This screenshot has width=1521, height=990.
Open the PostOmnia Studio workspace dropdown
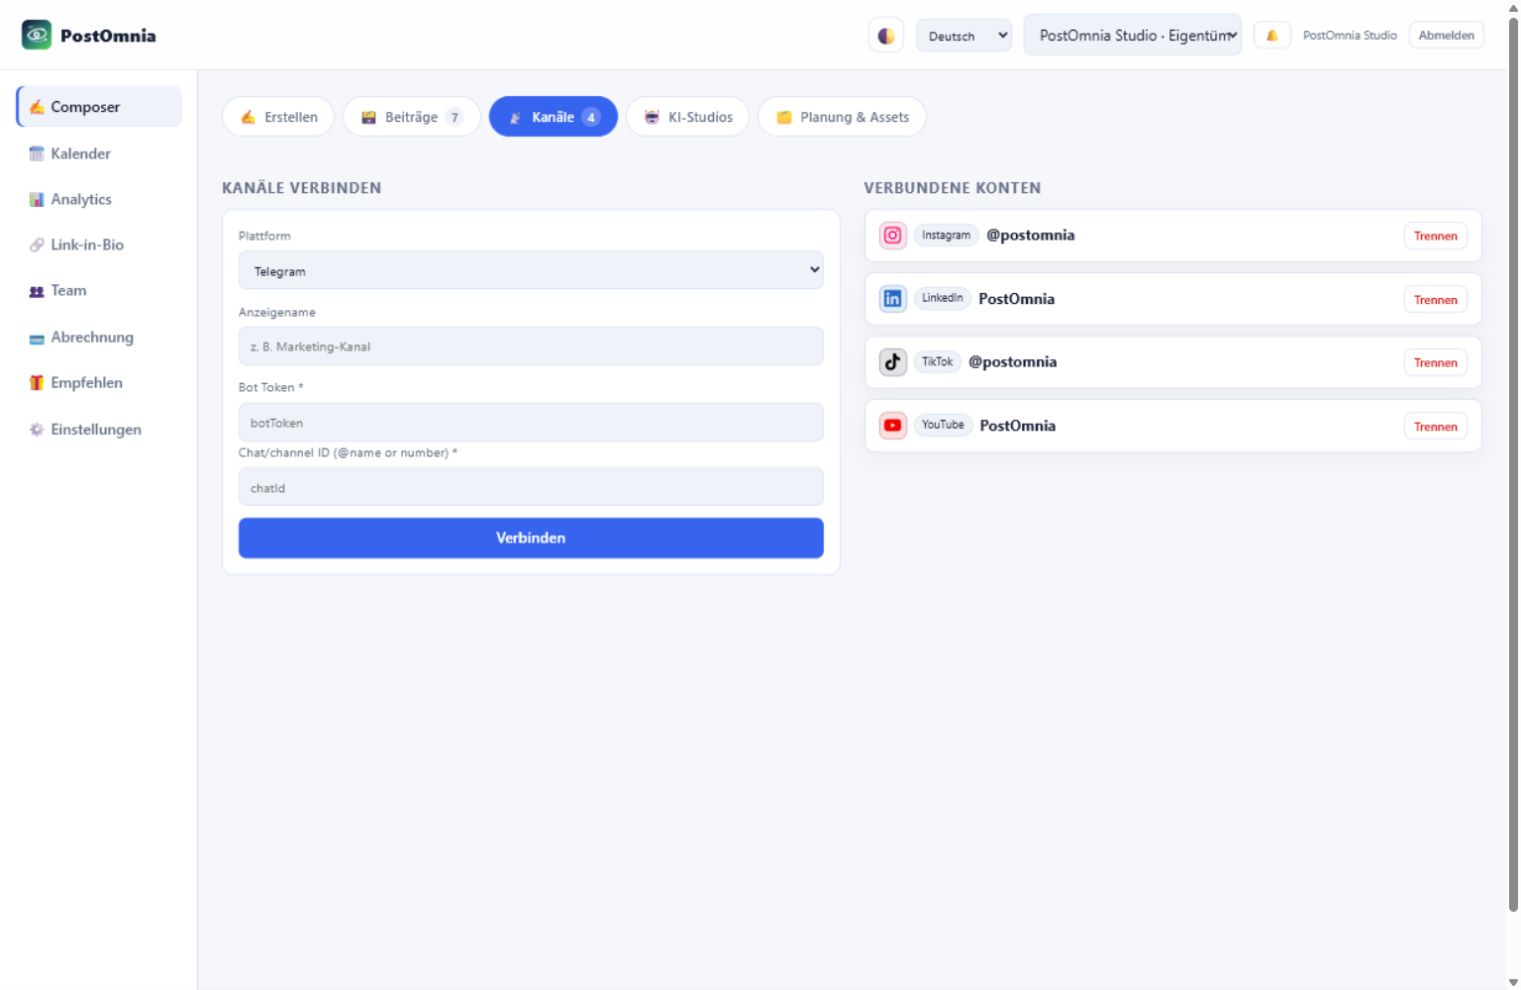[x=1133, y=35]
